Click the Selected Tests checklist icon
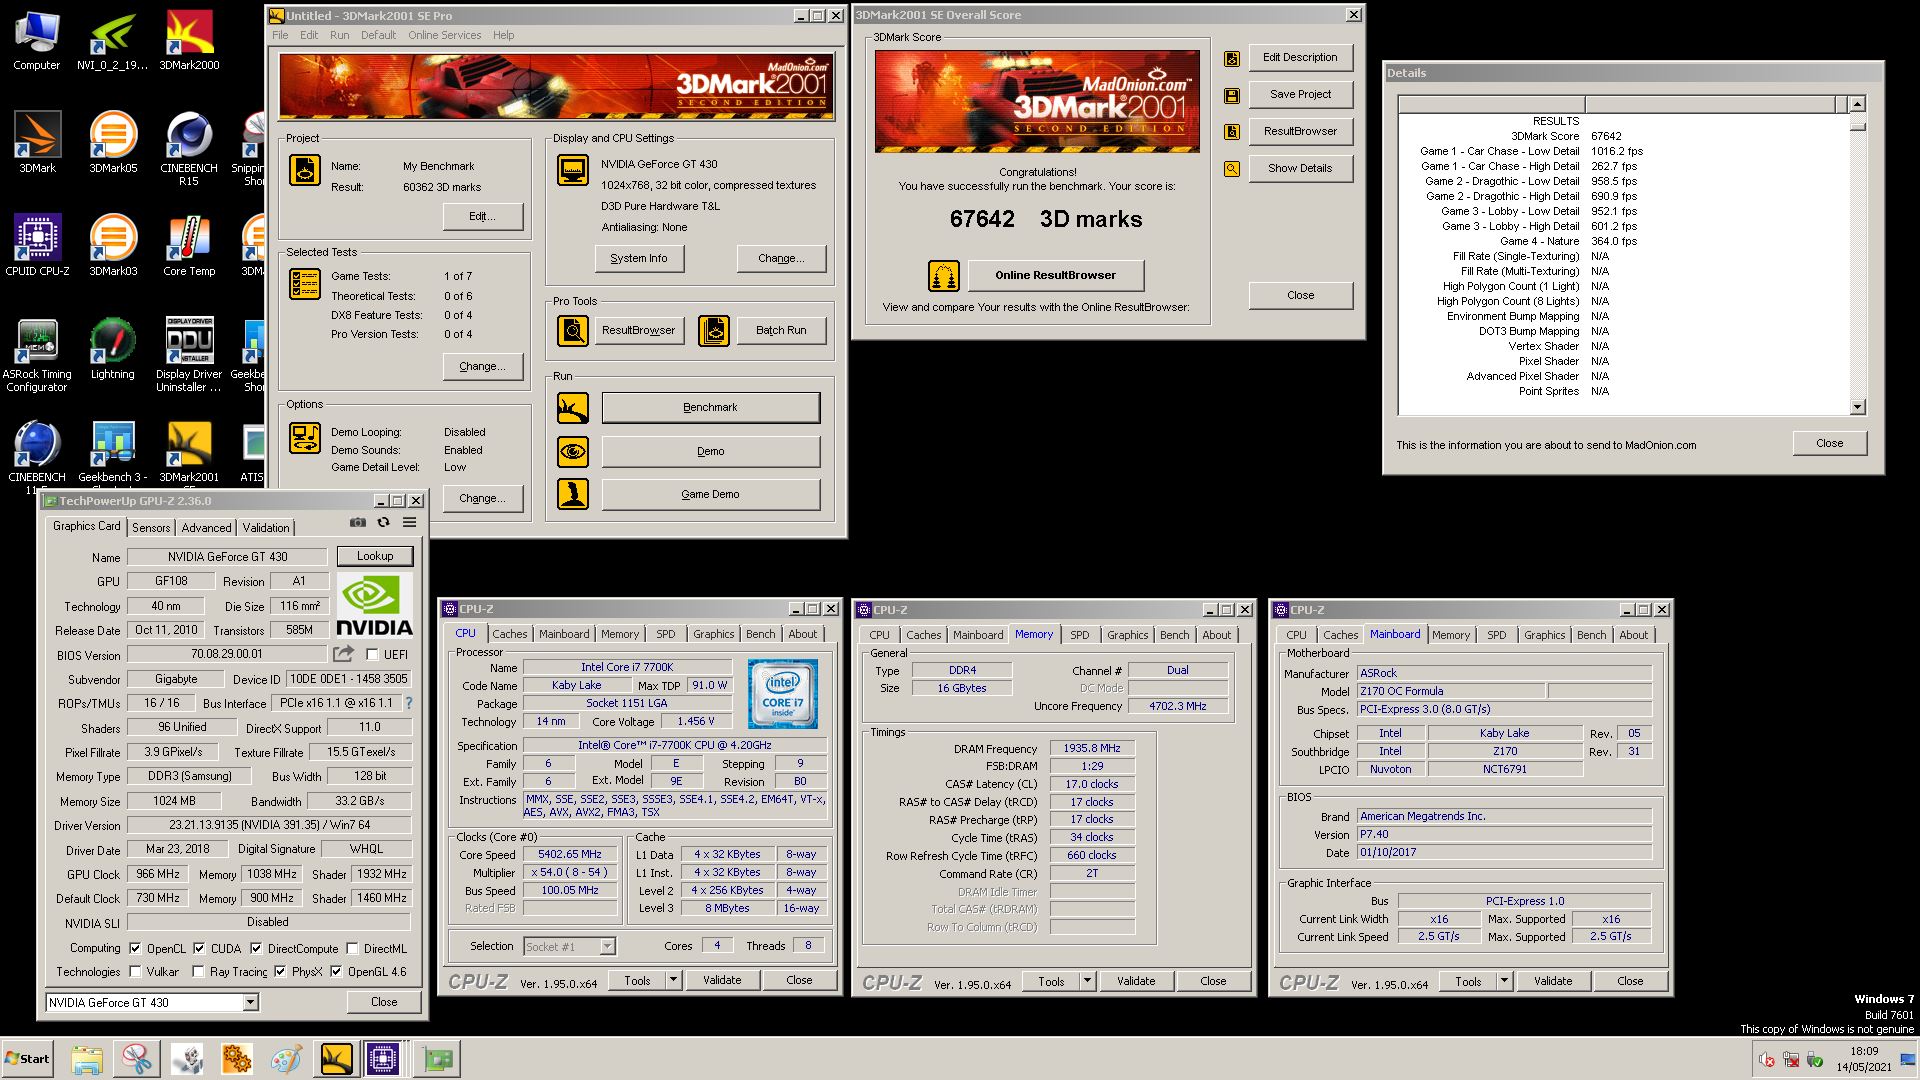This screenshot has height=1080, width=1920. tap(305, 283)
